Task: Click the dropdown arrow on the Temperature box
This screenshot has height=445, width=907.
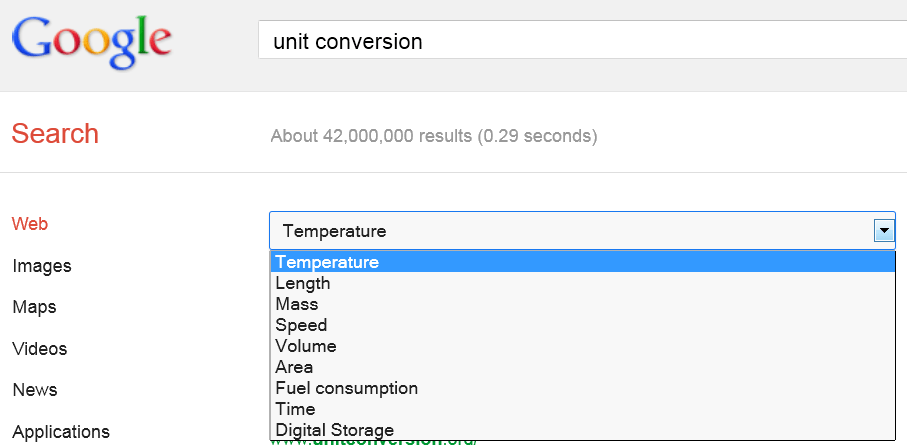Action: 883,231
